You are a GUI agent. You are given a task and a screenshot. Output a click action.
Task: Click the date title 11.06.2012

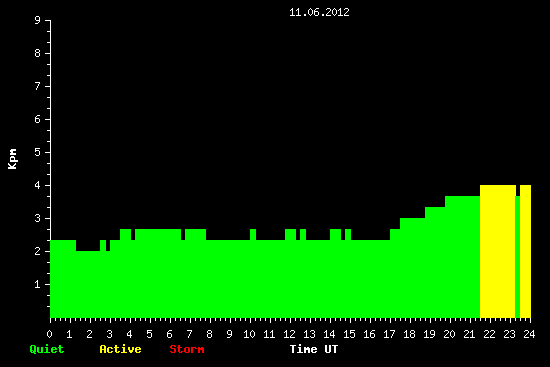(319, 12)
